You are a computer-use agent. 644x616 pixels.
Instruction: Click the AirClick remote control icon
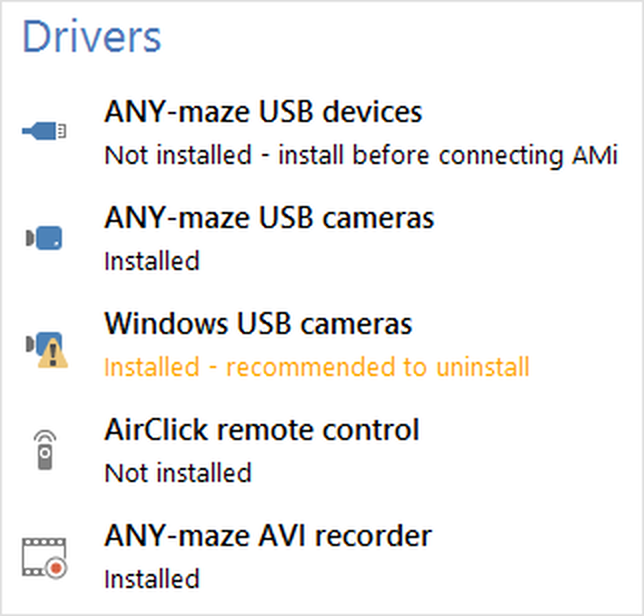tap(44, 451)
